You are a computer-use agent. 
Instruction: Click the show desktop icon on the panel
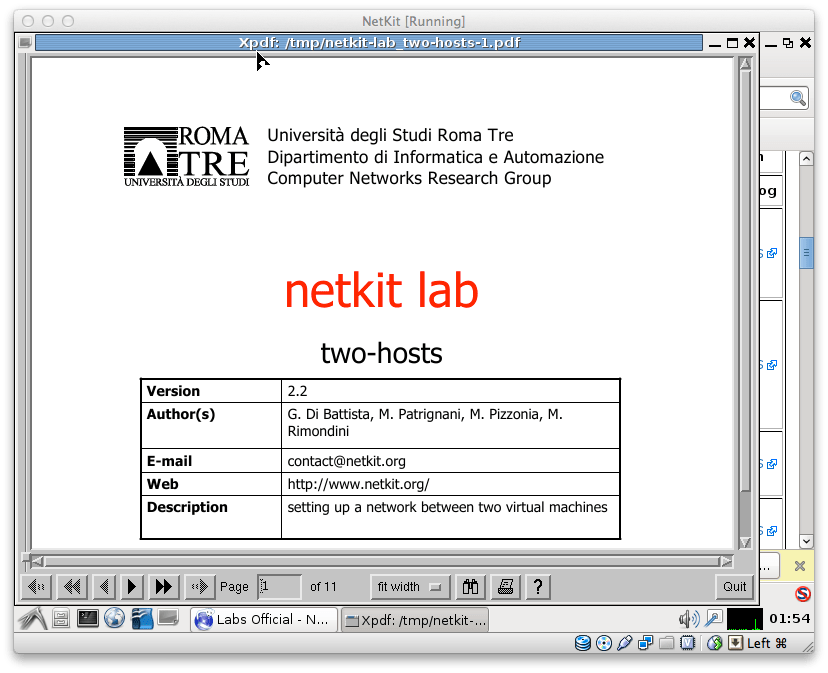tap(168, 618)
